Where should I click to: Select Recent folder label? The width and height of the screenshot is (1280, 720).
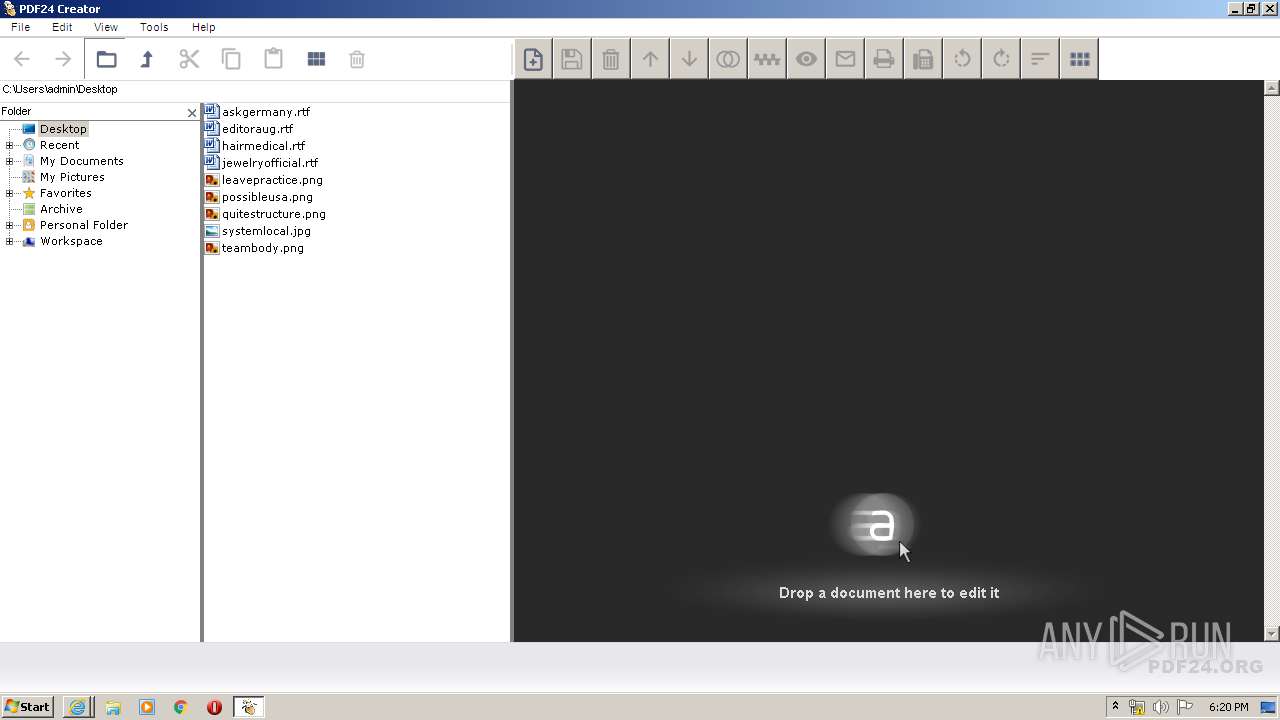(x=59, y=145)
